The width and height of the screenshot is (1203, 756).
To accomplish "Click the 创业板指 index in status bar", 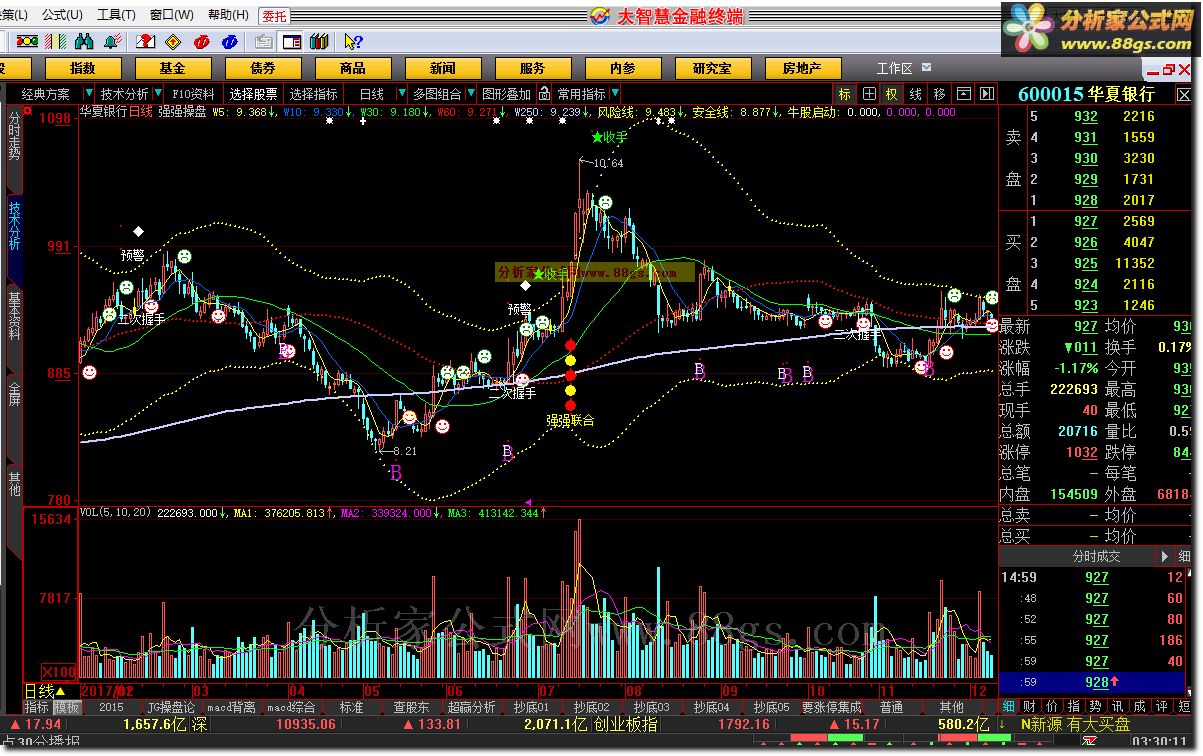I will click(x=626, y=724).
